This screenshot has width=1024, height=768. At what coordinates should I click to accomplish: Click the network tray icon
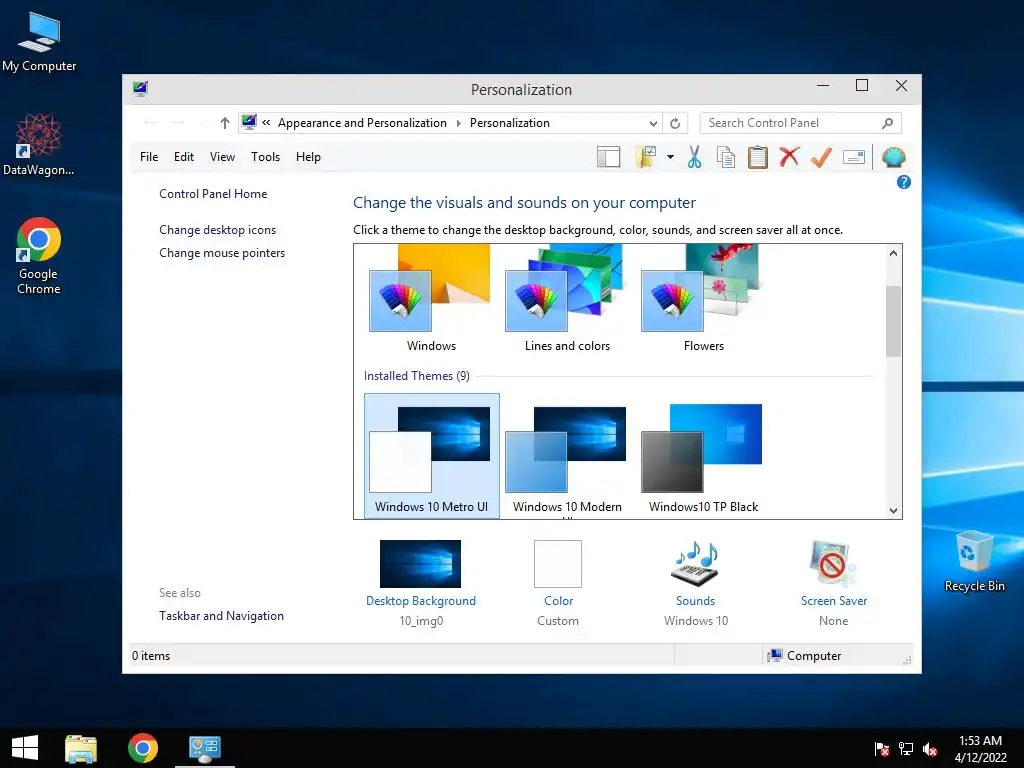(x=906, y=749)
